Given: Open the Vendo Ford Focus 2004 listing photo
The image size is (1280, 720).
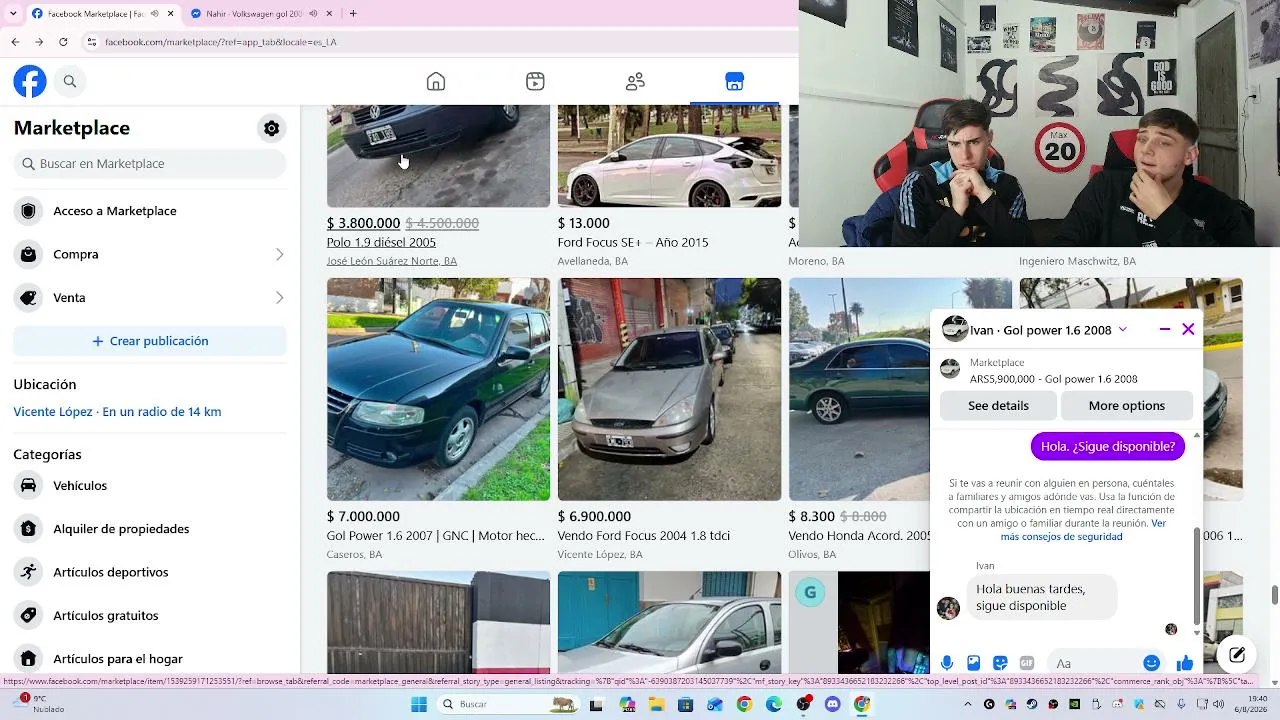Looking at the screenshot, I should 669,389.
